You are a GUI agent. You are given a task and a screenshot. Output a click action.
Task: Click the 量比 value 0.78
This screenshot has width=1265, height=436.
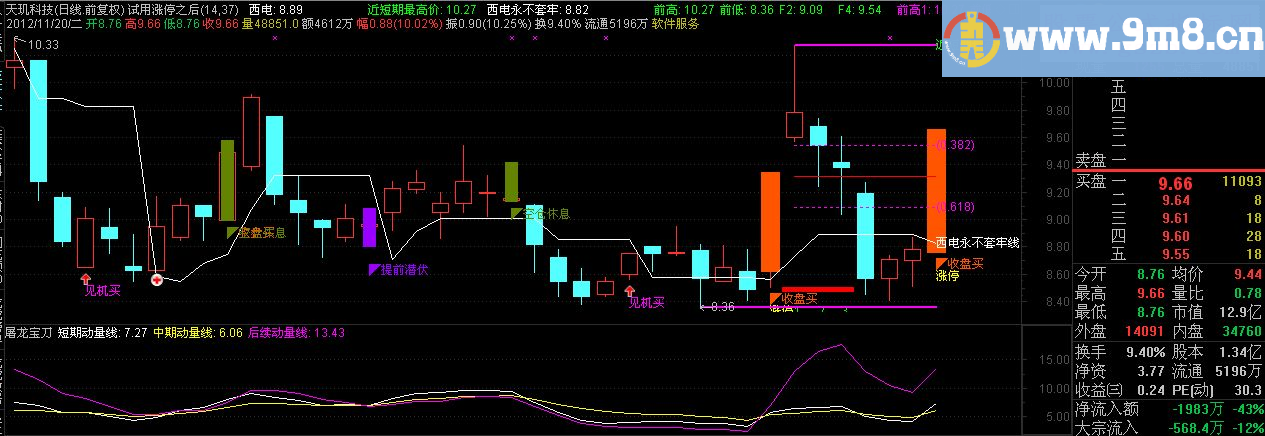pos(1246,292)
